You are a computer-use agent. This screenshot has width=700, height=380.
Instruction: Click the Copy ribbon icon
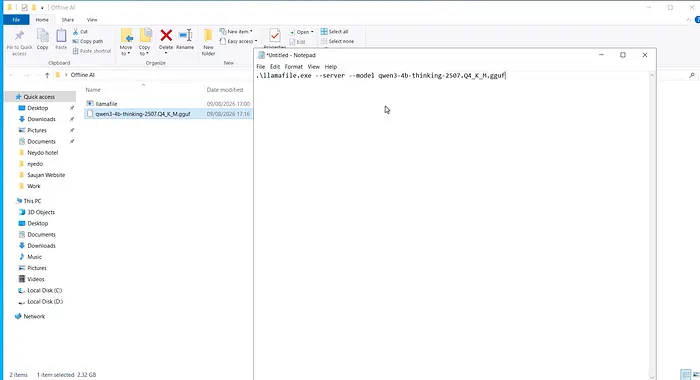[x=42, y=36]
